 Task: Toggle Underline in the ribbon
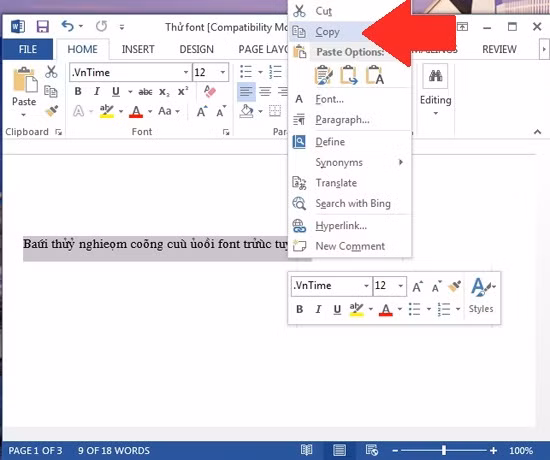click(x=116, y=92)
